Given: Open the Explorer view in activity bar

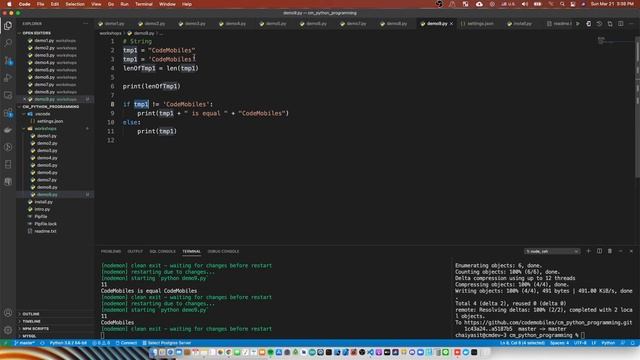Looking at the screenshot, I should [8, 26].
